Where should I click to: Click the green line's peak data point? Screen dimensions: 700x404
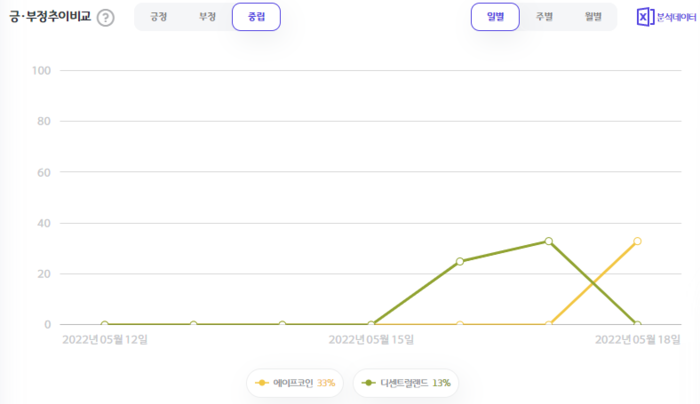(548, 241)
